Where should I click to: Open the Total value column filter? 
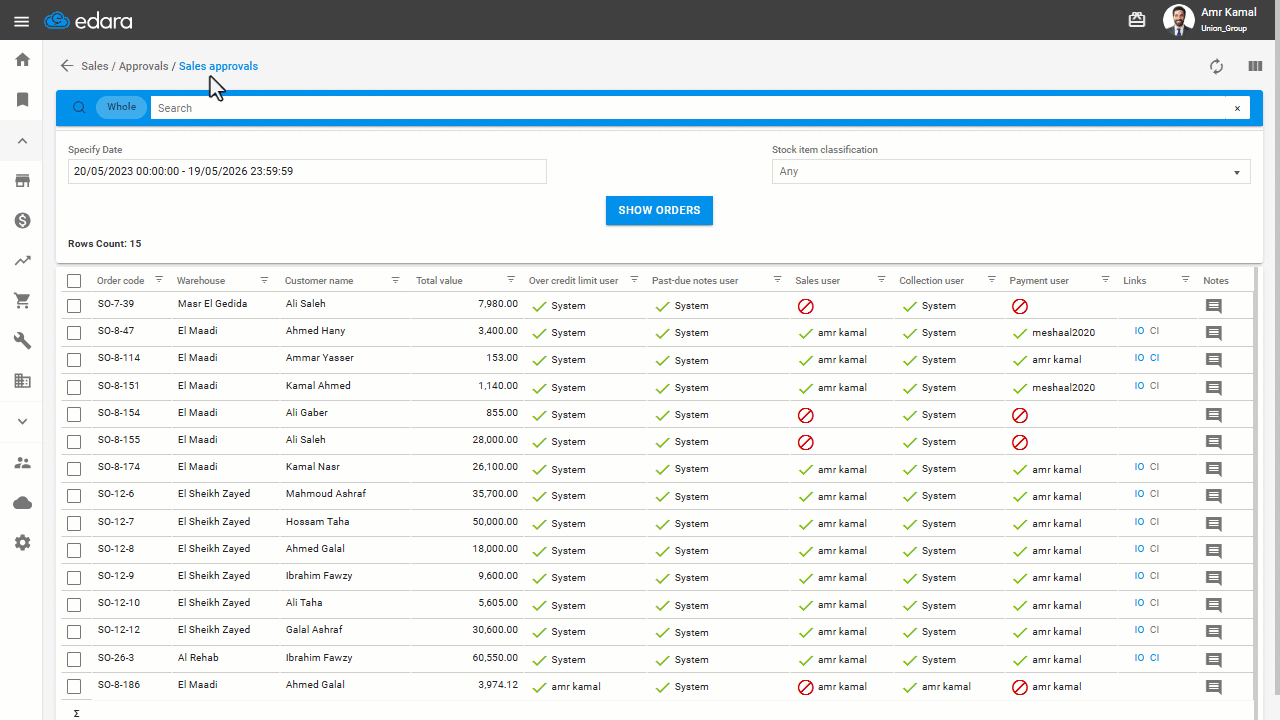(511, 280)
